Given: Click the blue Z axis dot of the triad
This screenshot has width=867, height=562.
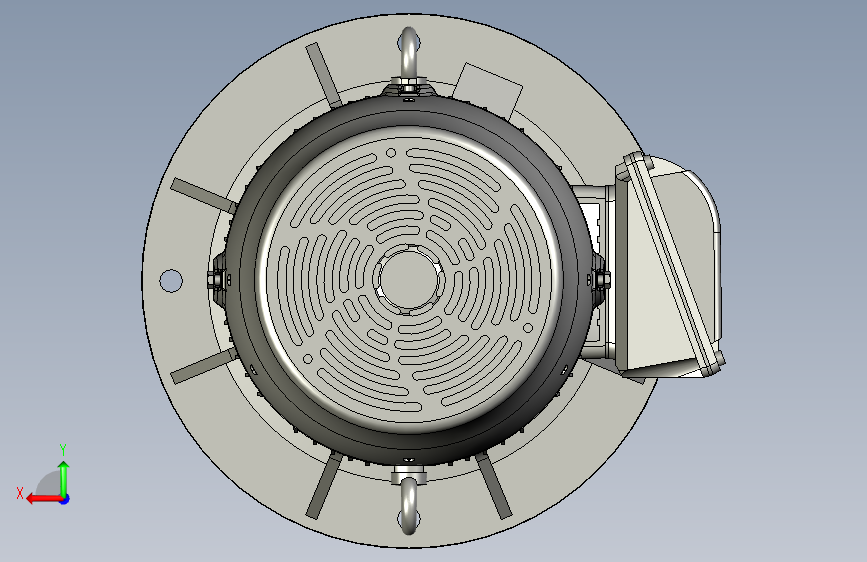Looking at the screenshot, I should (65, 499).
